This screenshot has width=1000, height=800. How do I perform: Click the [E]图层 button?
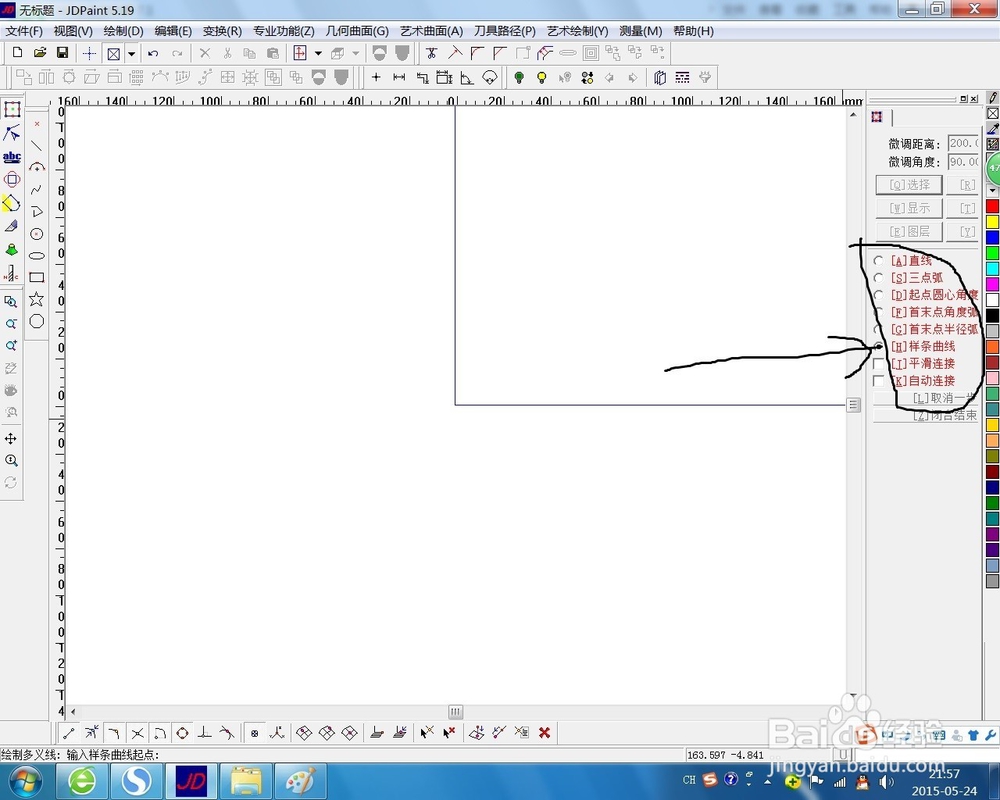(909, 231)
